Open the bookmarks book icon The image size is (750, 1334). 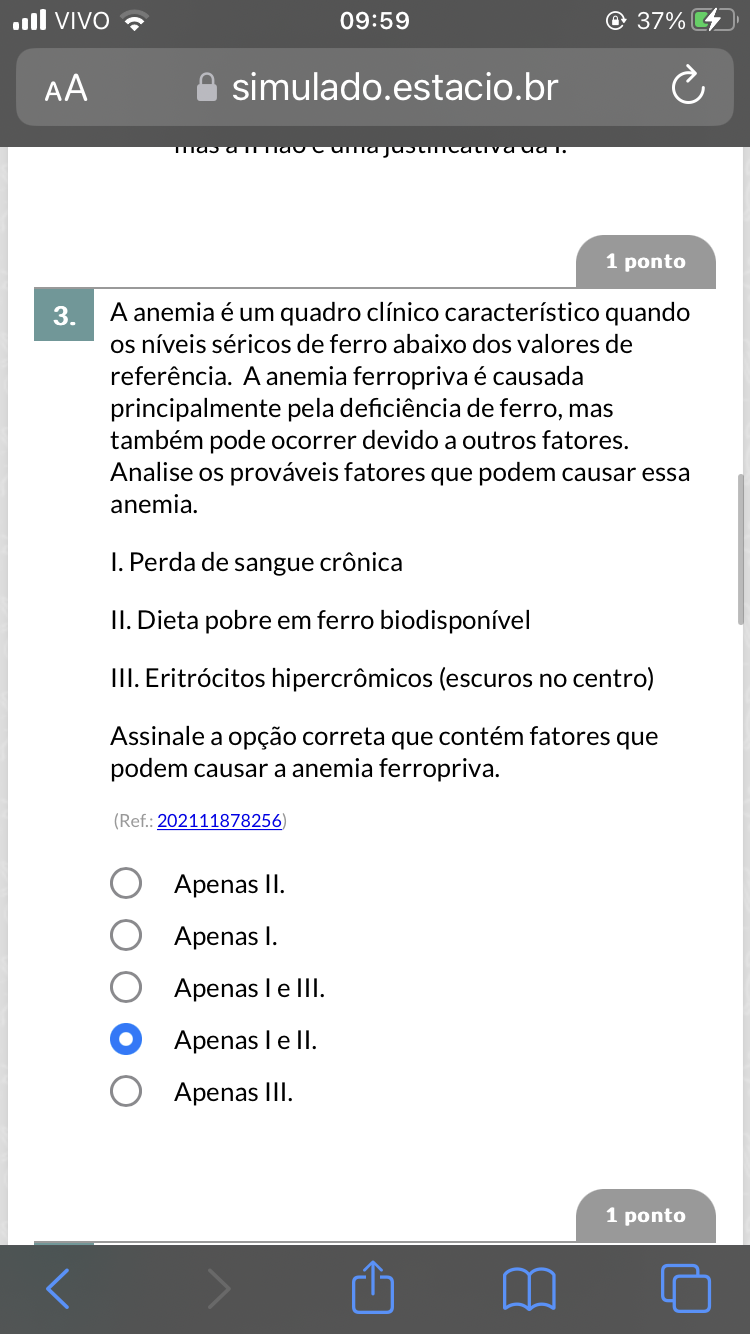(529, 1289)
